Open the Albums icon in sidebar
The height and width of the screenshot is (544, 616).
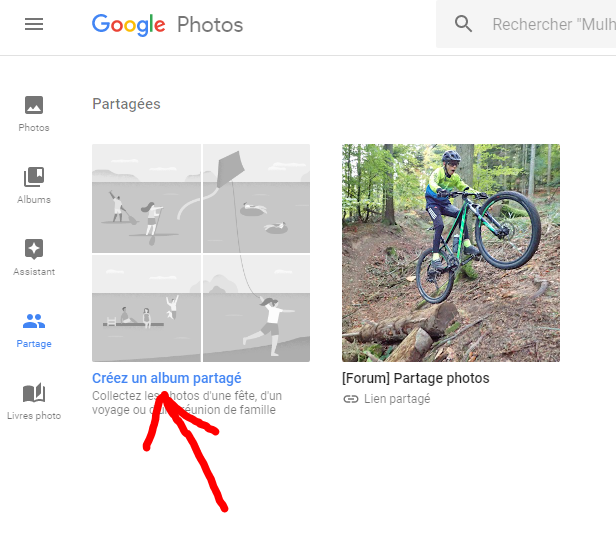[x=34, y=177]
